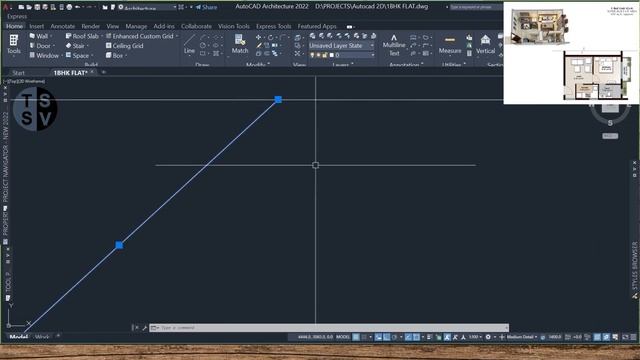Click the S direction on the ViewCube compass
640x360 pixels.
[x=610, y=122]
